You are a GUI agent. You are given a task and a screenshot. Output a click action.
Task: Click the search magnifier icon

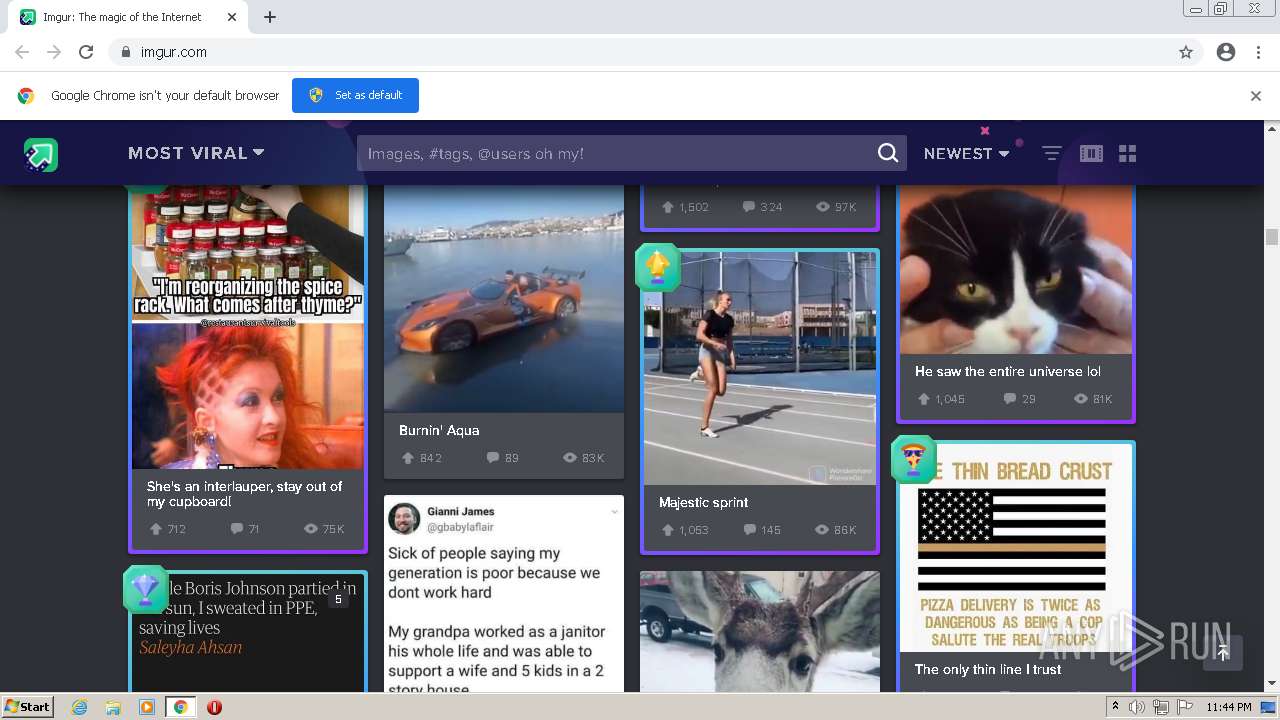(x=888, y=153)
